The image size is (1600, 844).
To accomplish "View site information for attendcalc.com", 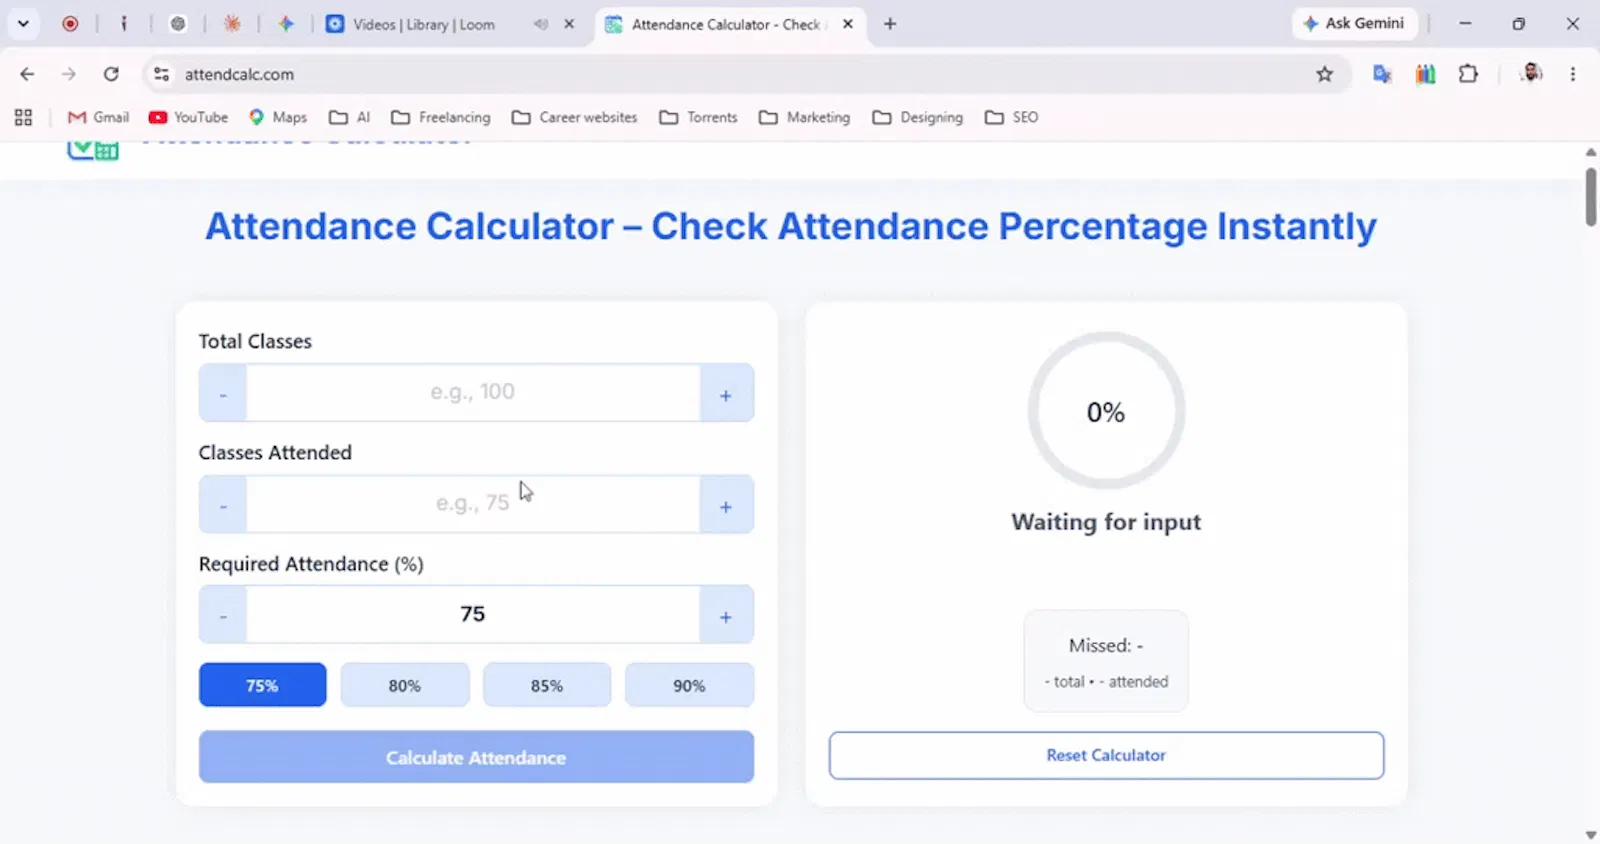I will 161,74.
